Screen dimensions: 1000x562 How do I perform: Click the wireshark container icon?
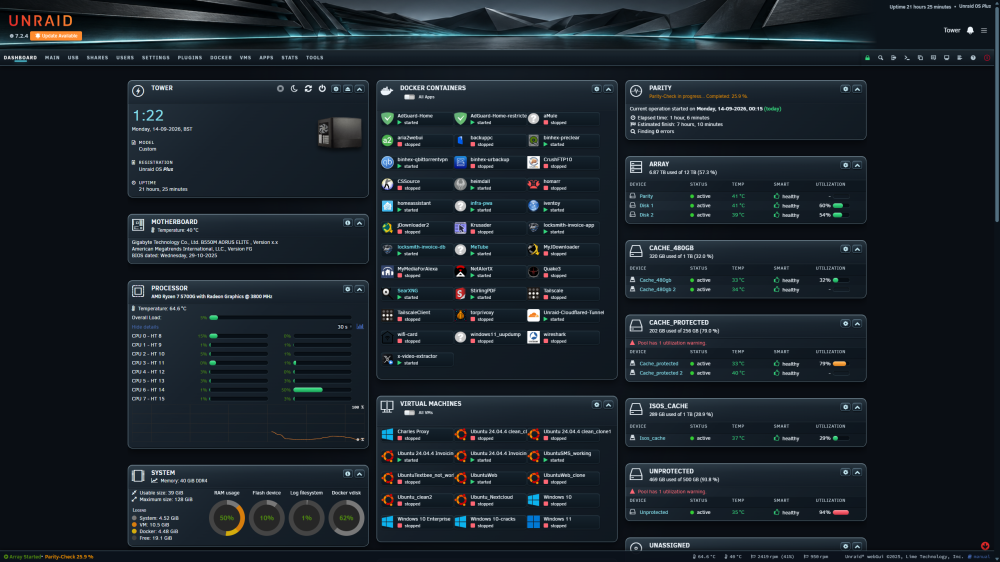coord(533,337)
